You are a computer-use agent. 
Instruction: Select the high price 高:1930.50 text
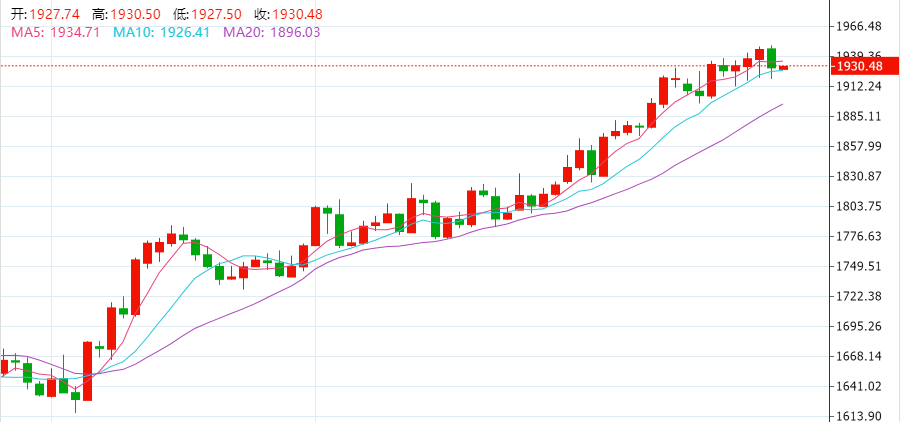pos(127,14)
